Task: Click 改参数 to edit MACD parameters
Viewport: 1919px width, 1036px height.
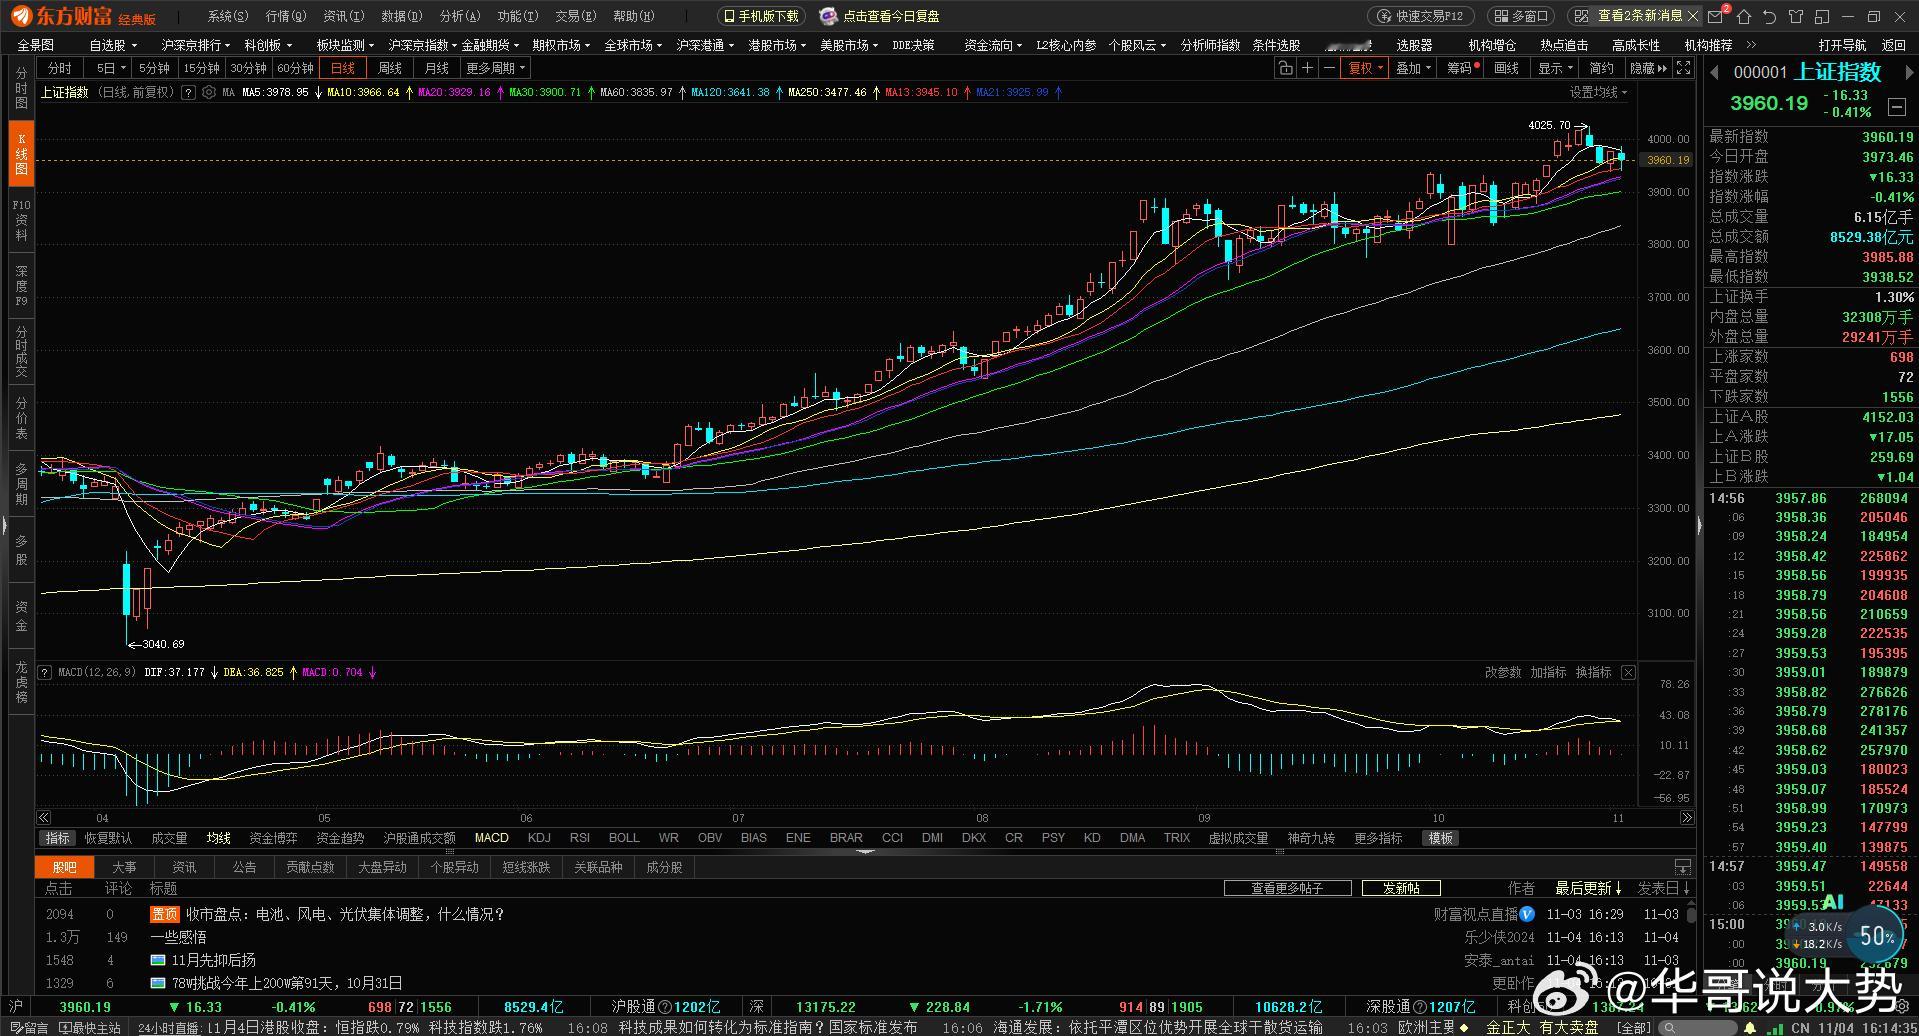Action: pyautogui.click(x=1502, y=672)
